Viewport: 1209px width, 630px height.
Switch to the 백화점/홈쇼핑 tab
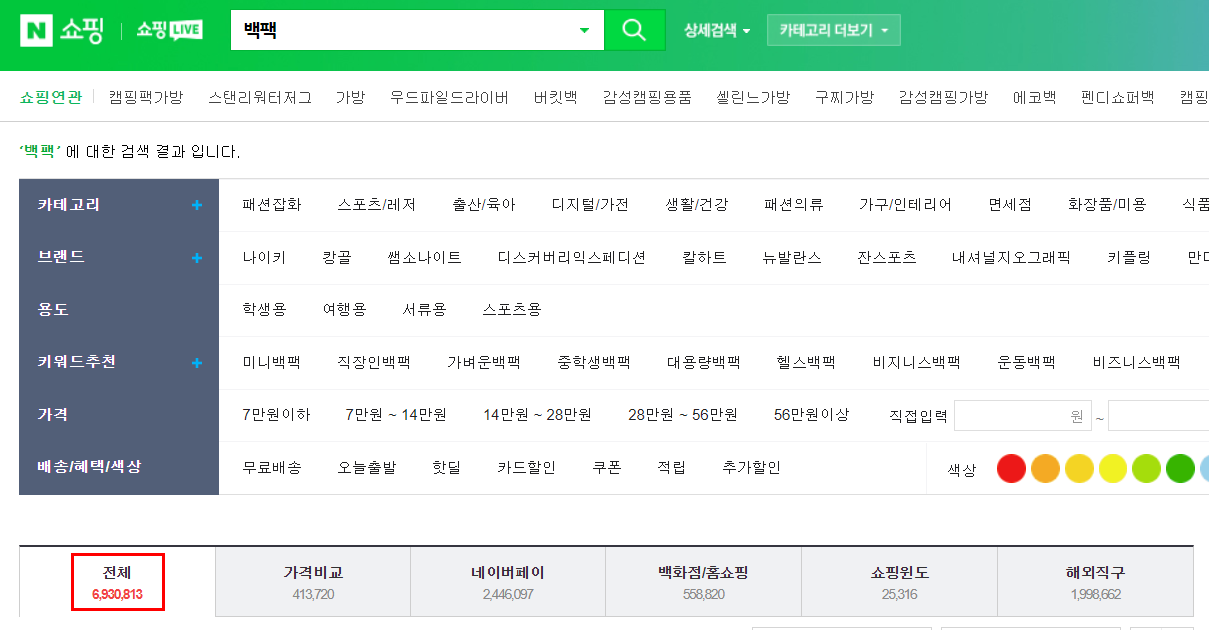point(703,582)
